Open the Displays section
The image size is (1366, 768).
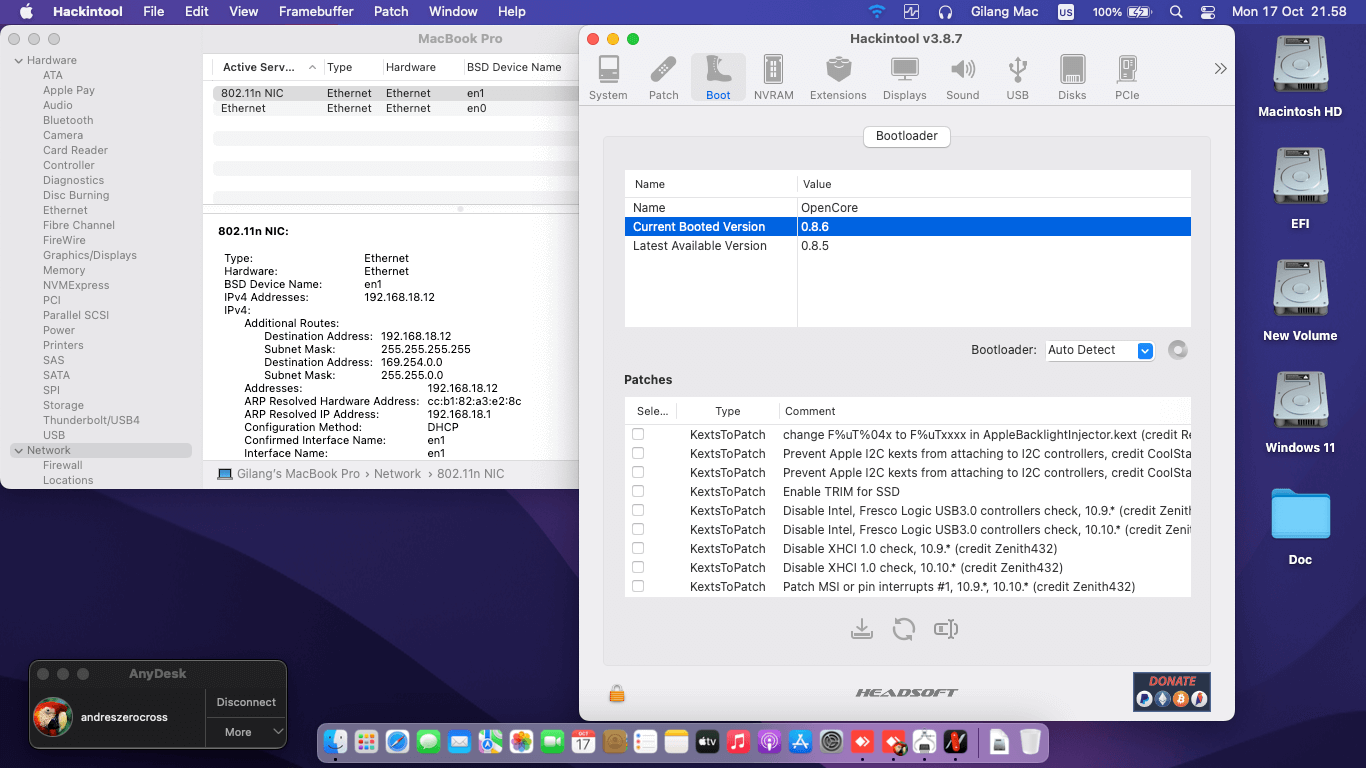click(x=904, y=78)
